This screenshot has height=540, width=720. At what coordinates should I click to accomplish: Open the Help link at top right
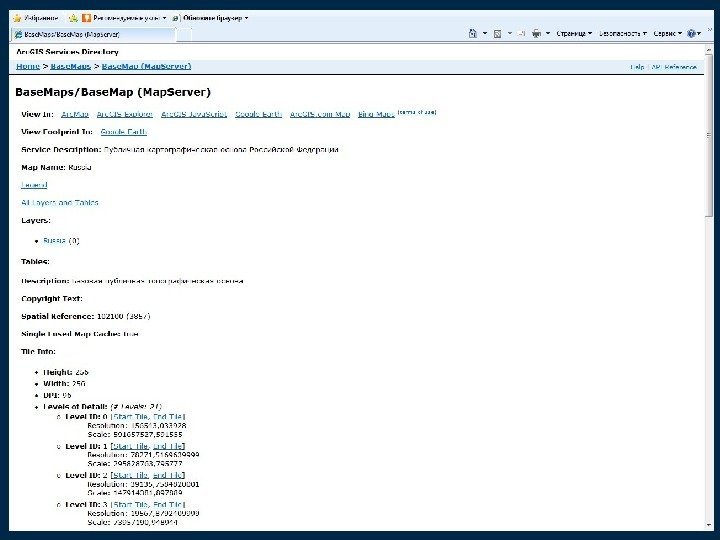637,67
